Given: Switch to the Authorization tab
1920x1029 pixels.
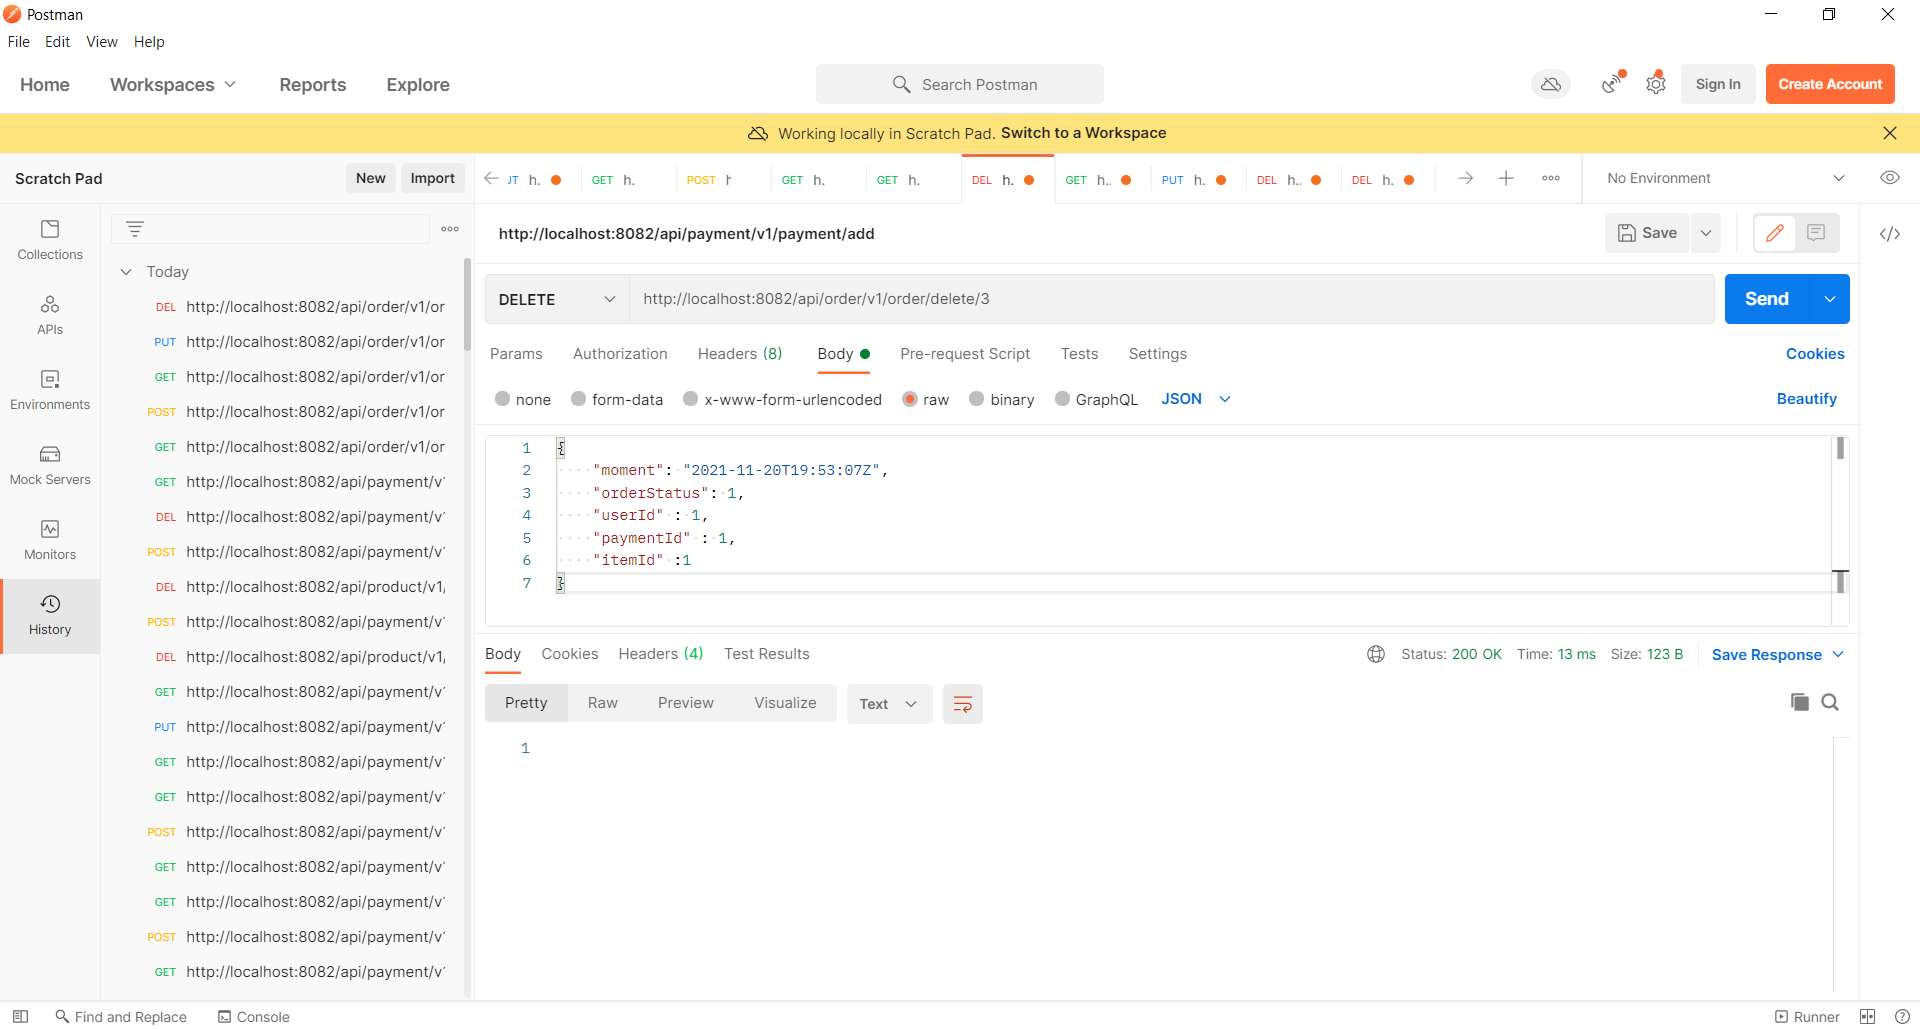Looking at the screenshot, I should pos(620,354).
